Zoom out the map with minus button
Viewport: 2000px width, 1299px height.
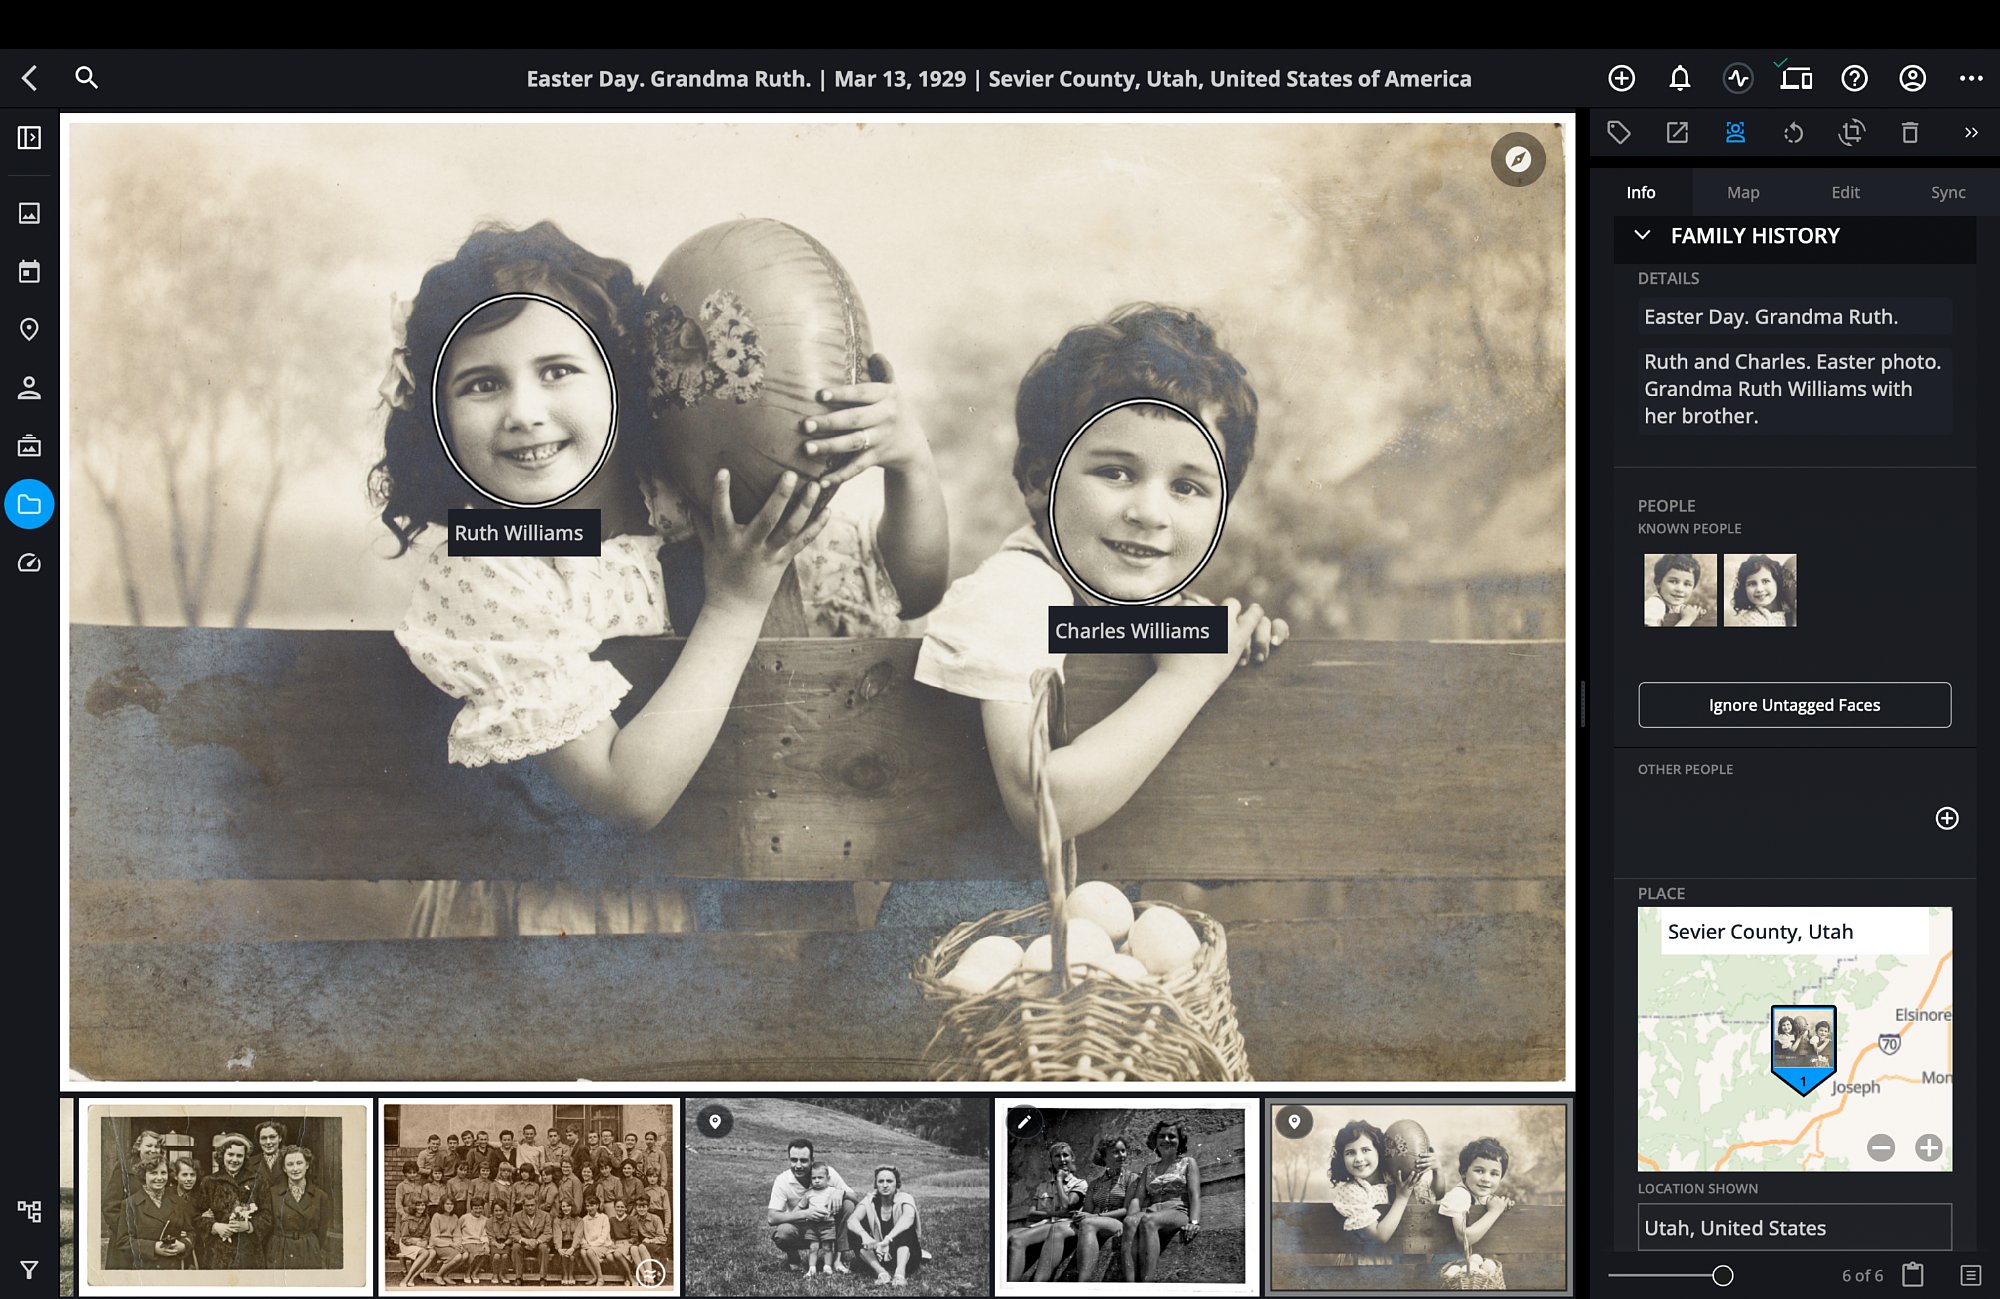[1880, 1147]
